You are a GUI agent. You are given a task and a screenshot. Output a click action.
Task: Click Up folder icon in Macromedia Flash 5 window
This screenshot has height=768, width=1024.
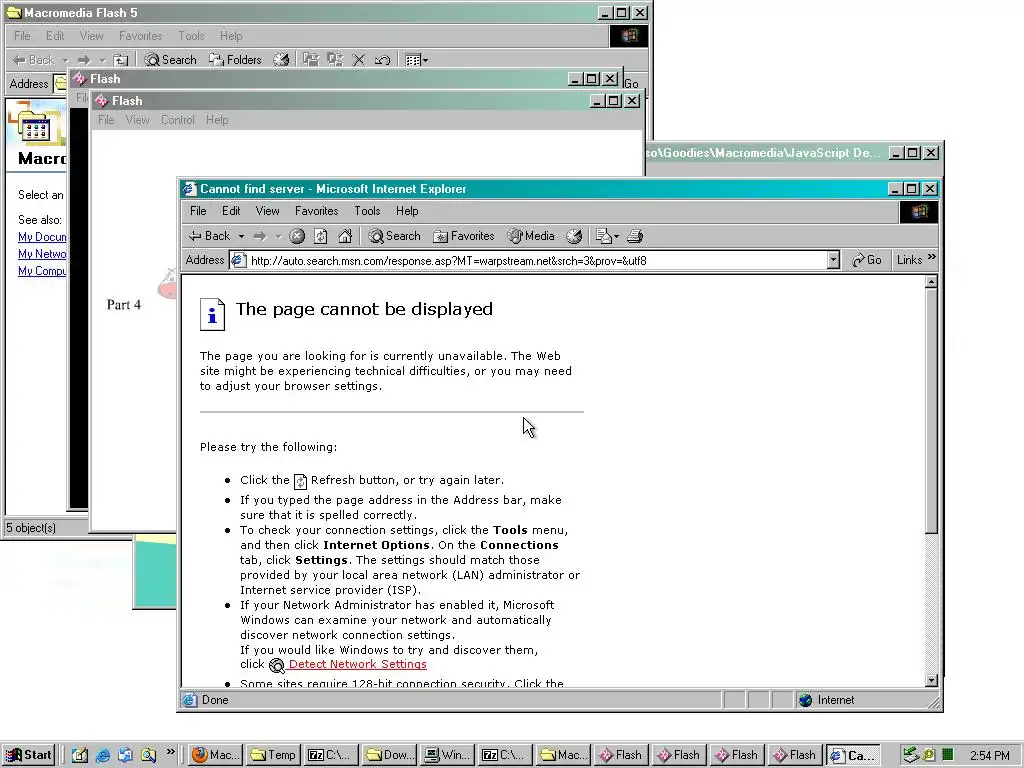tap(120, 60)
